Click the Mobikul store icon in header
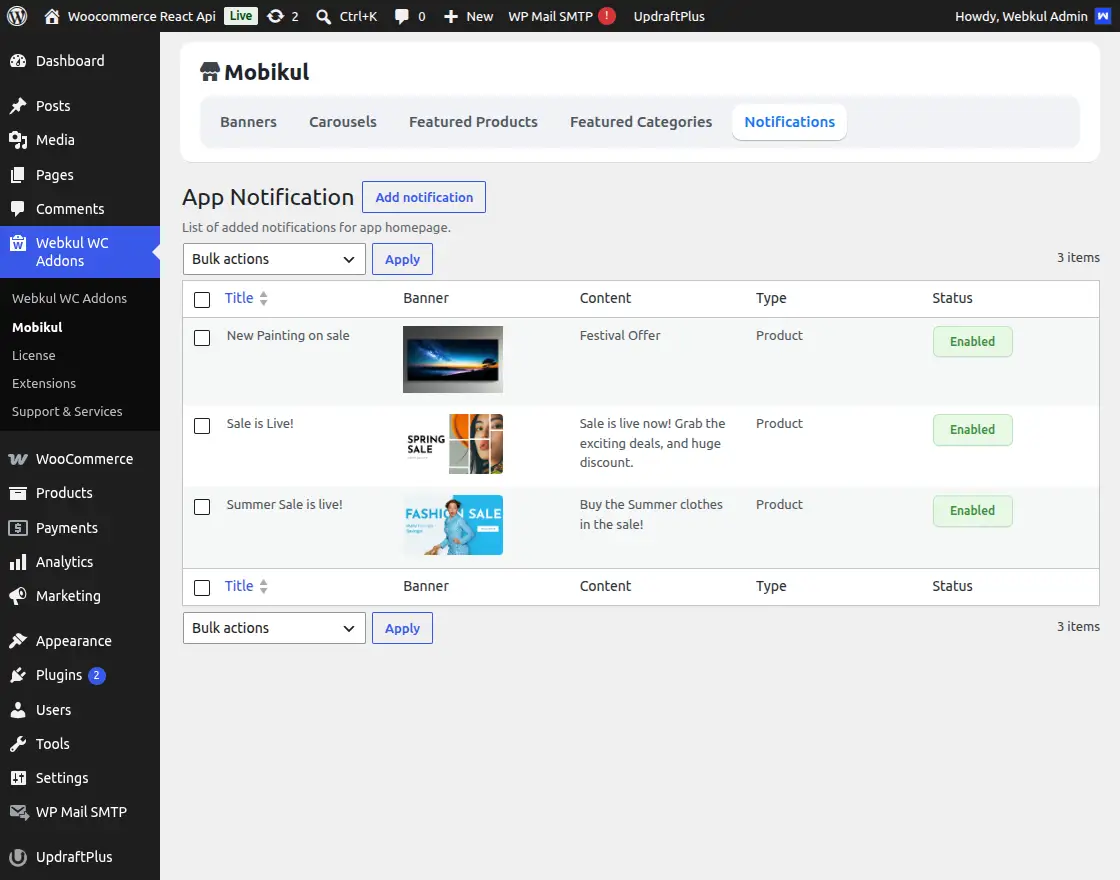This screenshot has width=1120, height=880. (x=209, y=71)
